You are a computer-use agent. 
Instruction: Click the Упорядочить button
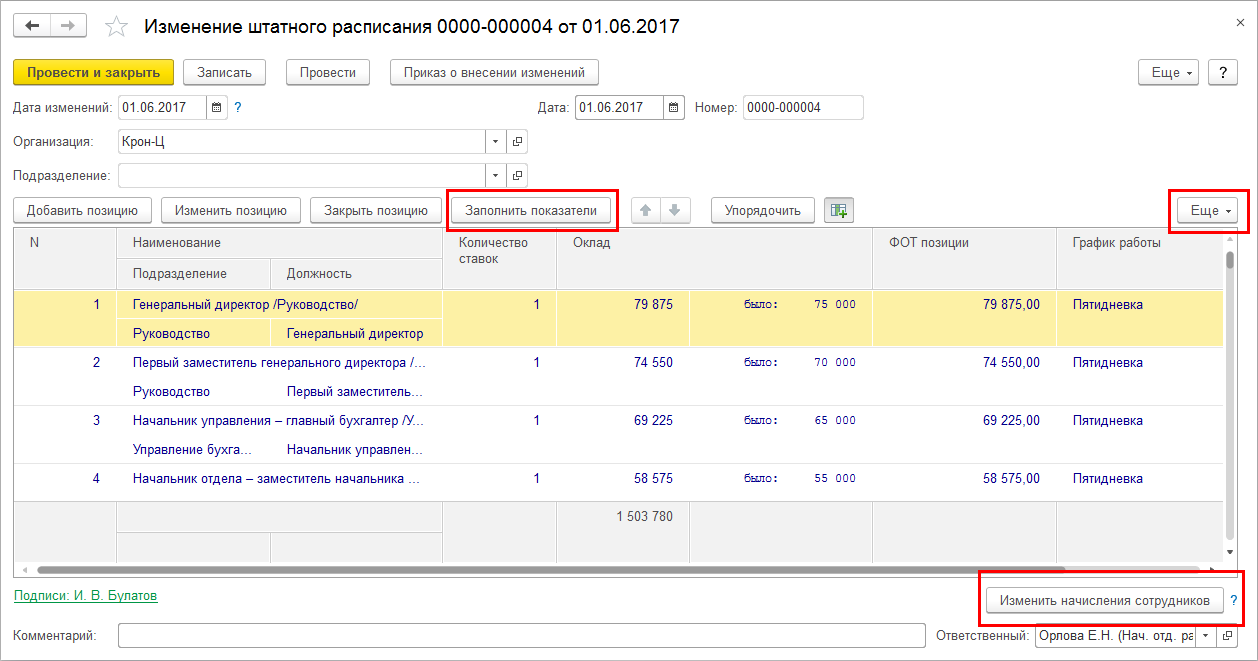[763, 210]
